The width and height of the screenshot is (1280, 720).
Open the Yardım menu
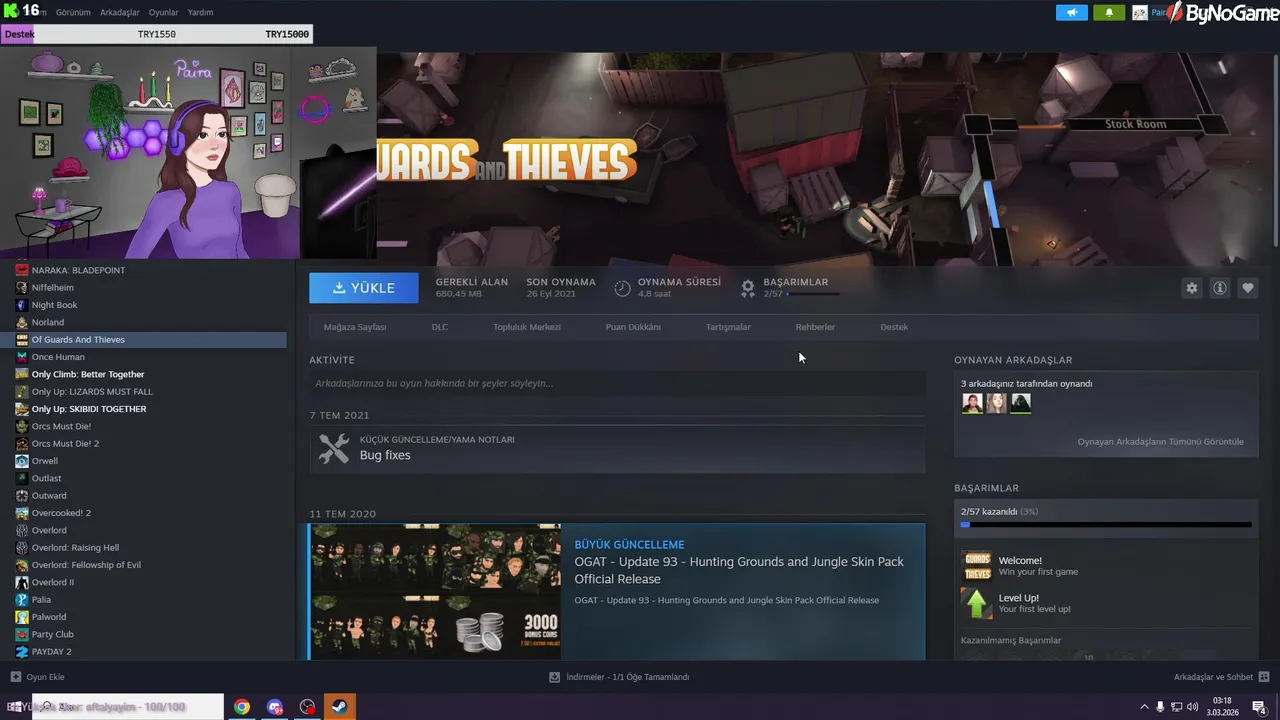click(201, 13)
